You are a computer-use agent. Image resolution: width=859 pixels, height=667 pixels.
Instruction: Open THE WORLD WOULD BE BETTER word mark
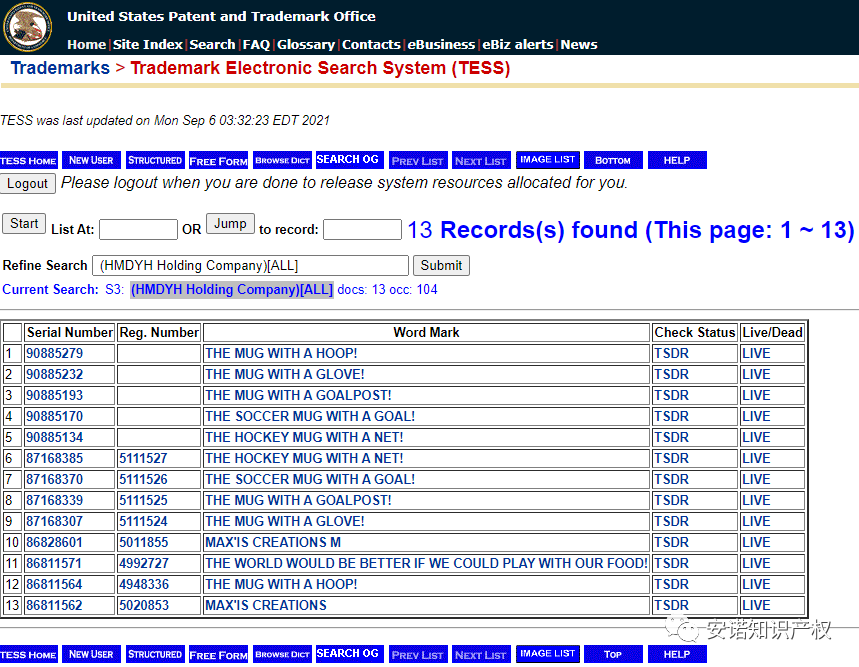coord(426,564)
